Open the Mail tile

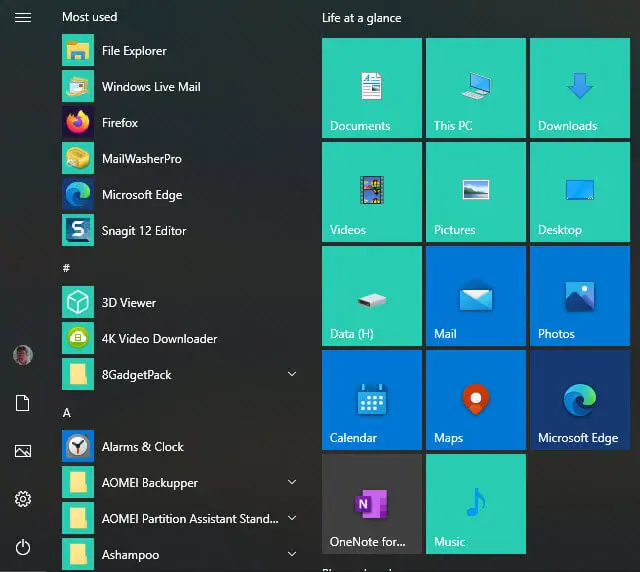click(x=476, y=296)
